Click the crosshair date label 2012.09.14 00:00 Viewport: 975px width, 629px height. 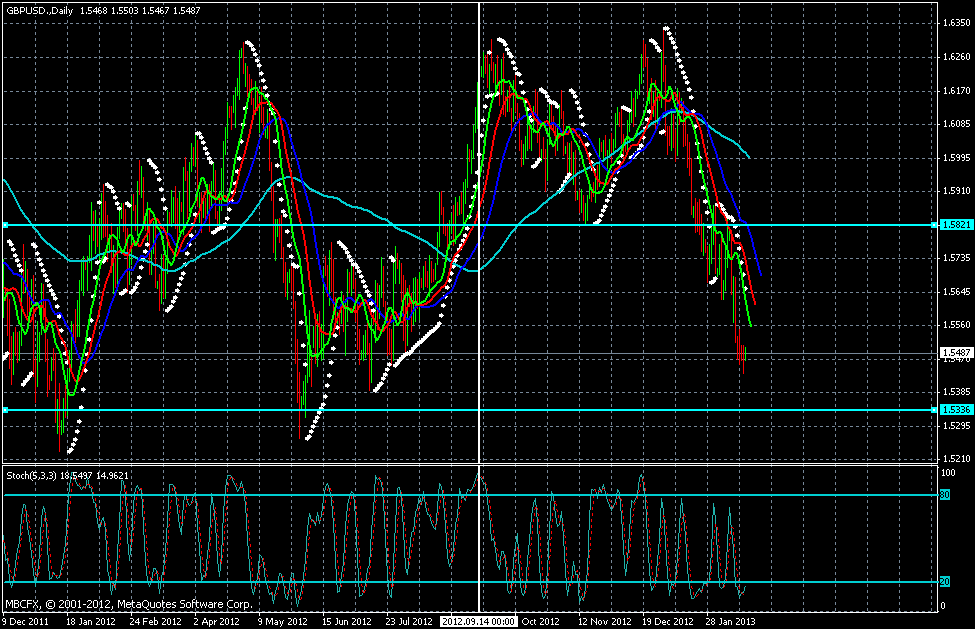point(479,621)
